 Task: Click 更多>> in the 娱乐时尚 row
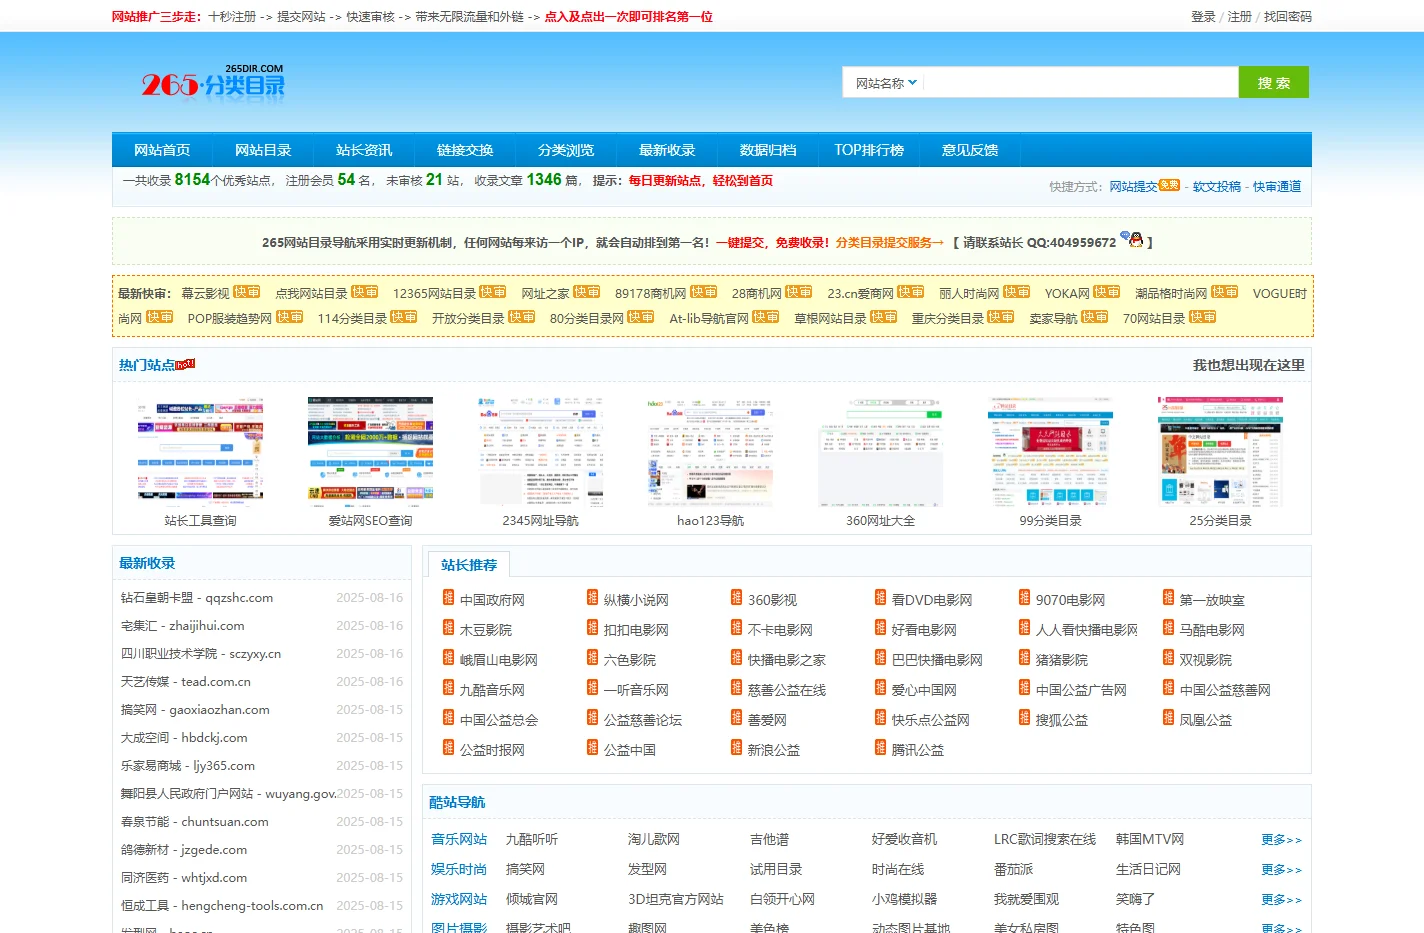(x=1281, y=870)
